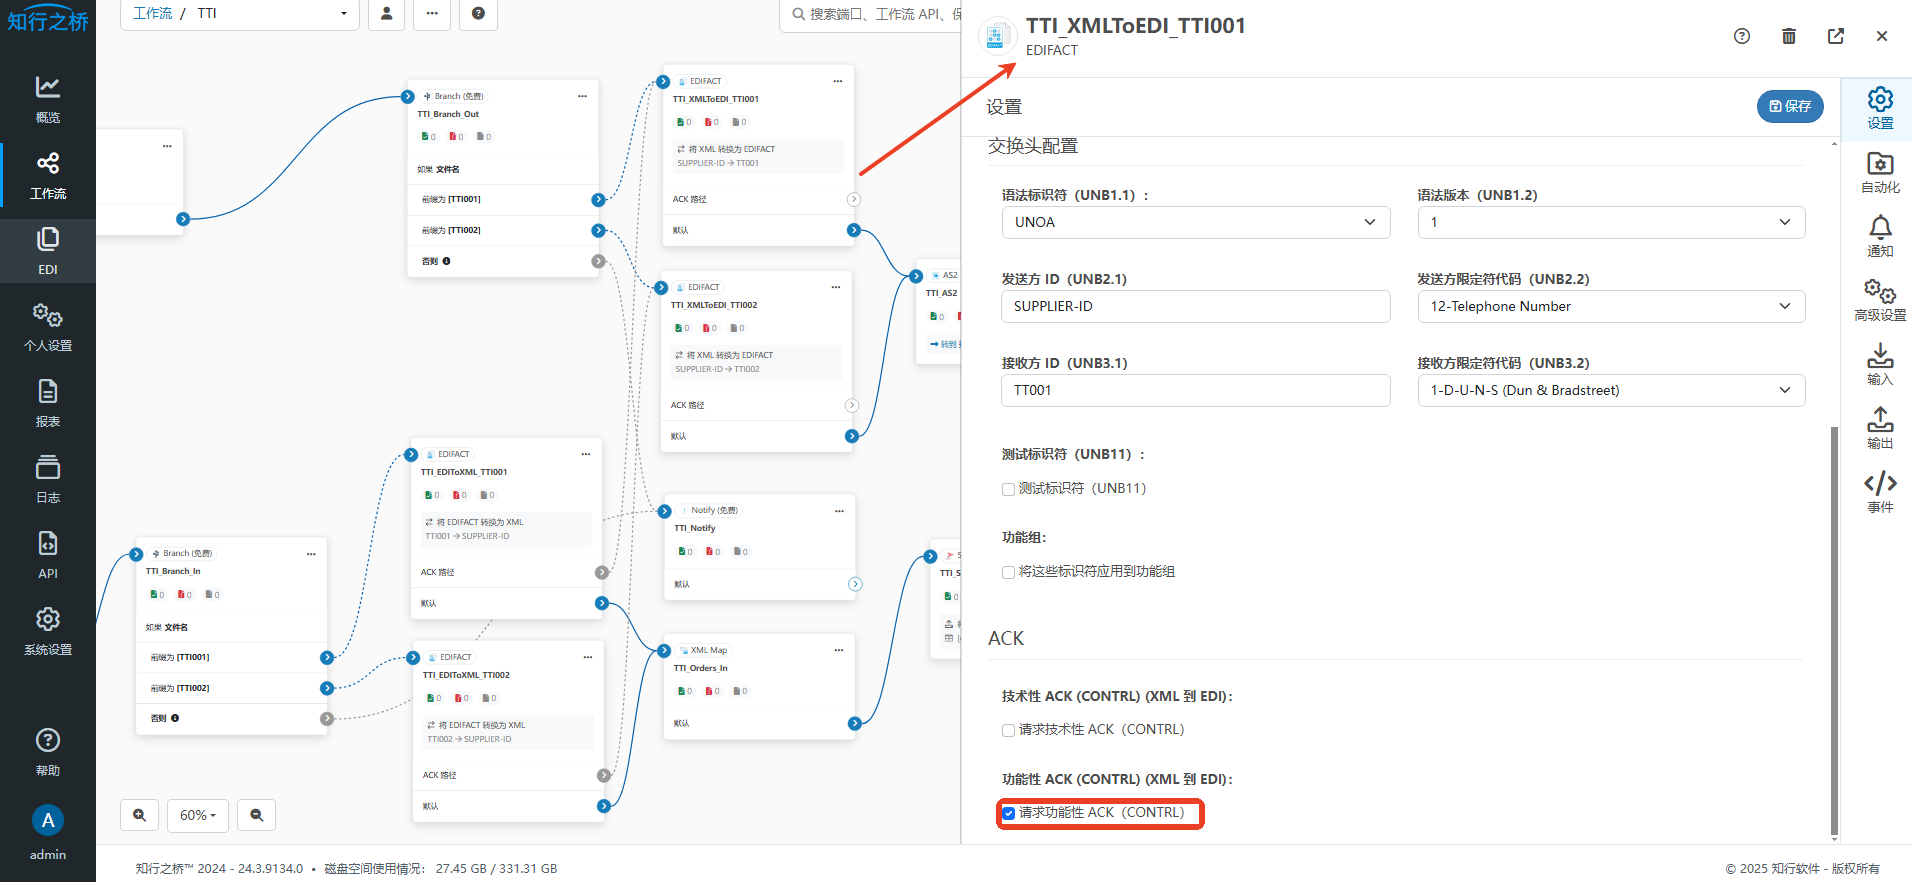Open the 概览 overview page in sidebar

(x=48, y=99)
